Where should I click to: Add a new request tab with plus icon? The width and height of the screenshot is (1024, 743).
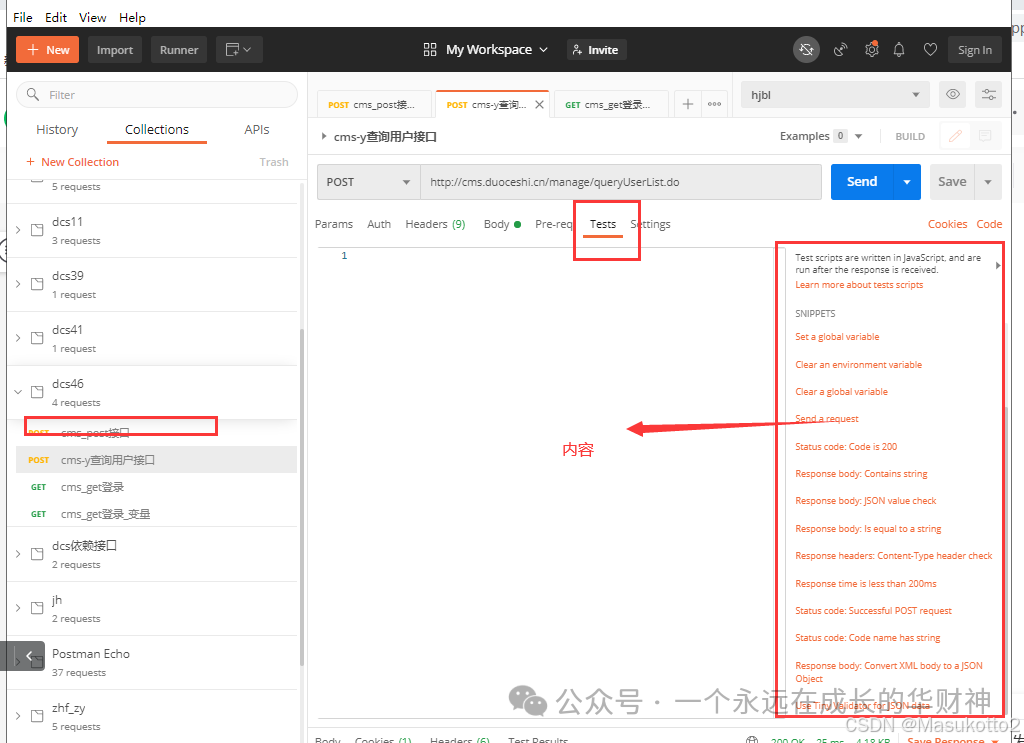[688, 104]
